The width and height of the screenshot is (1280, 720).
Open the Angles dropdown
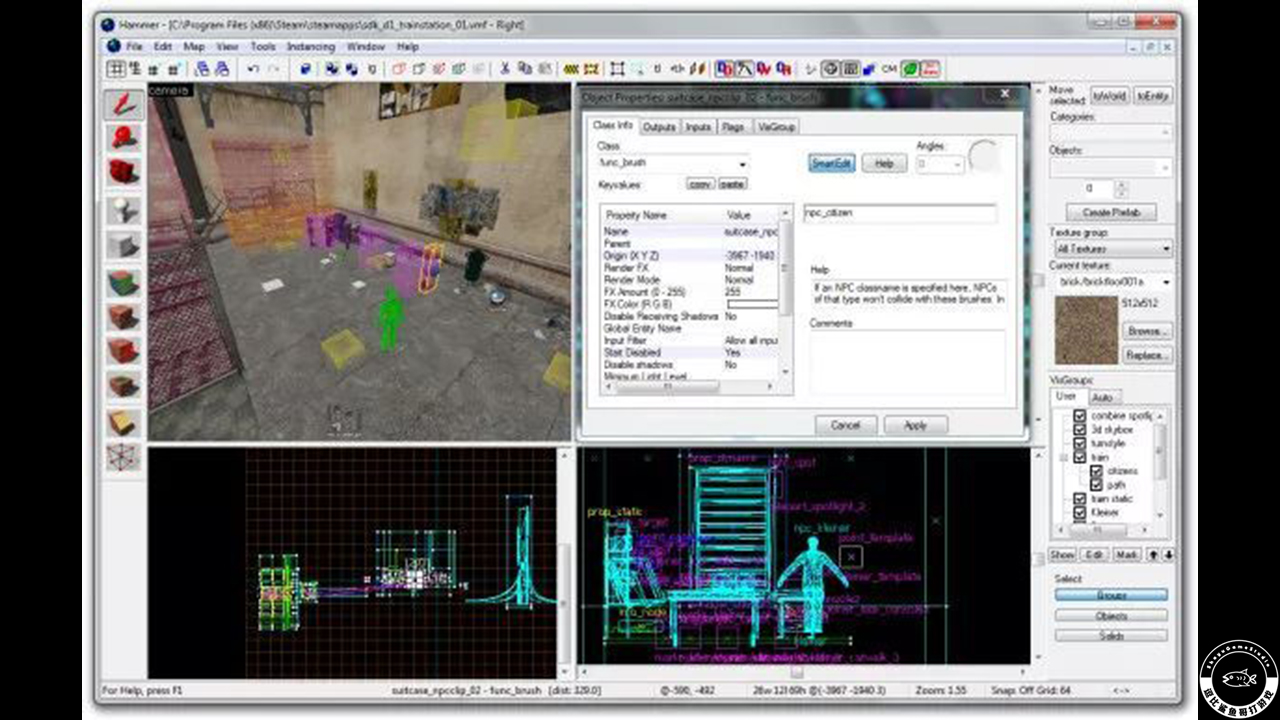[x=957, y=163]
